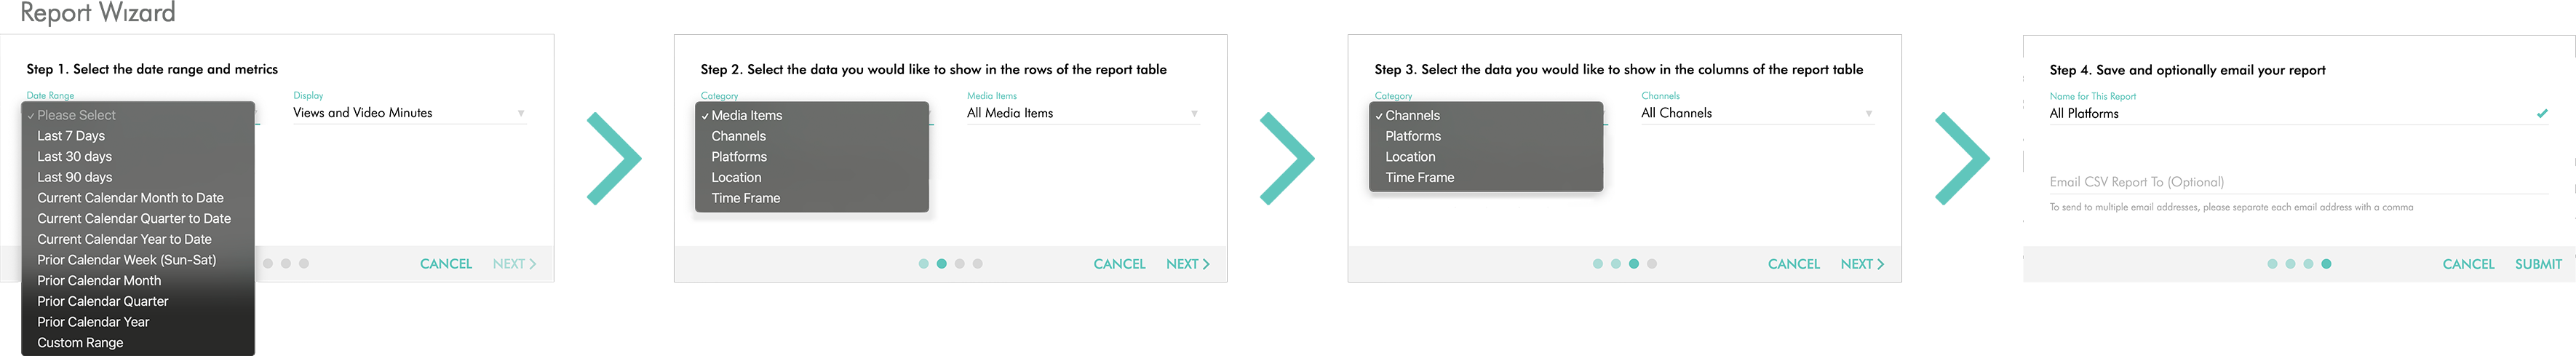Click the "Email CSV Report To" field

pyautogui.click(x=2296, y=182)
